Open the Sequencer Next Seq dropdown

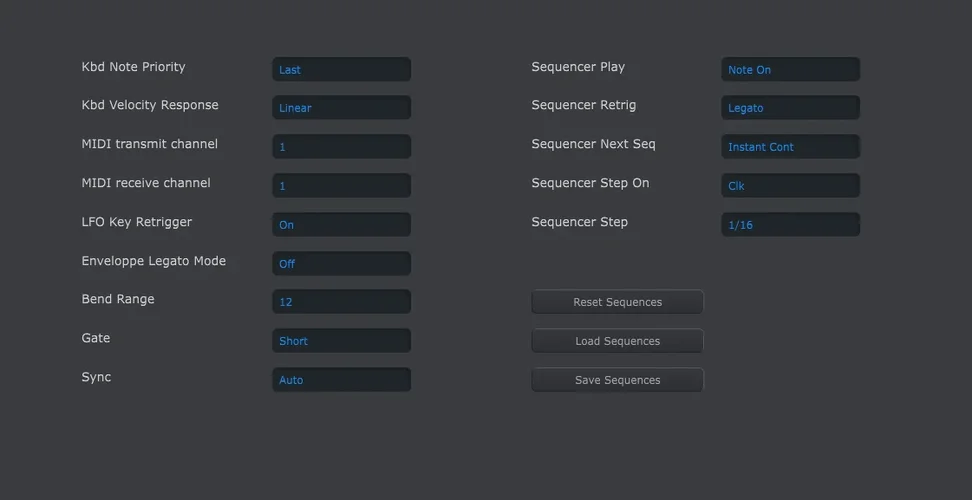point(790,147)
